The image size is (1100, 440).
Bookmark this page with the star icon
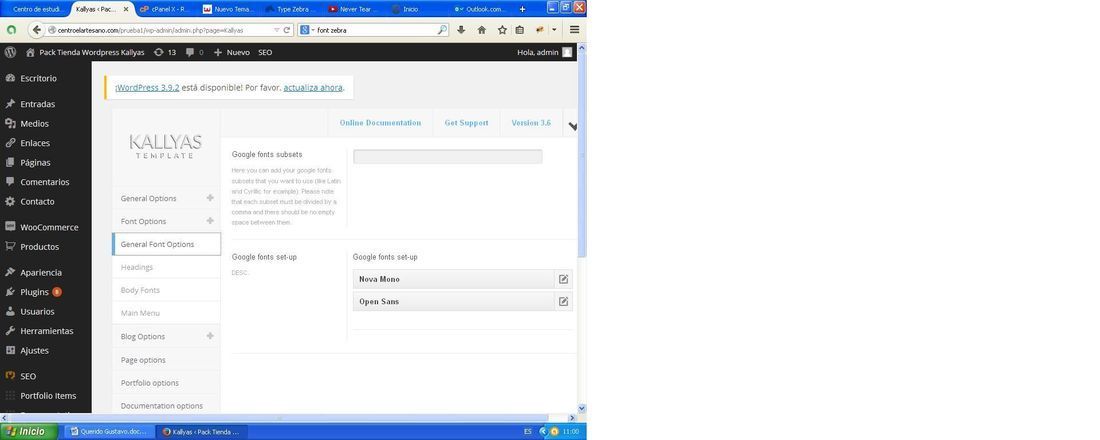click(x=502, y=30)
